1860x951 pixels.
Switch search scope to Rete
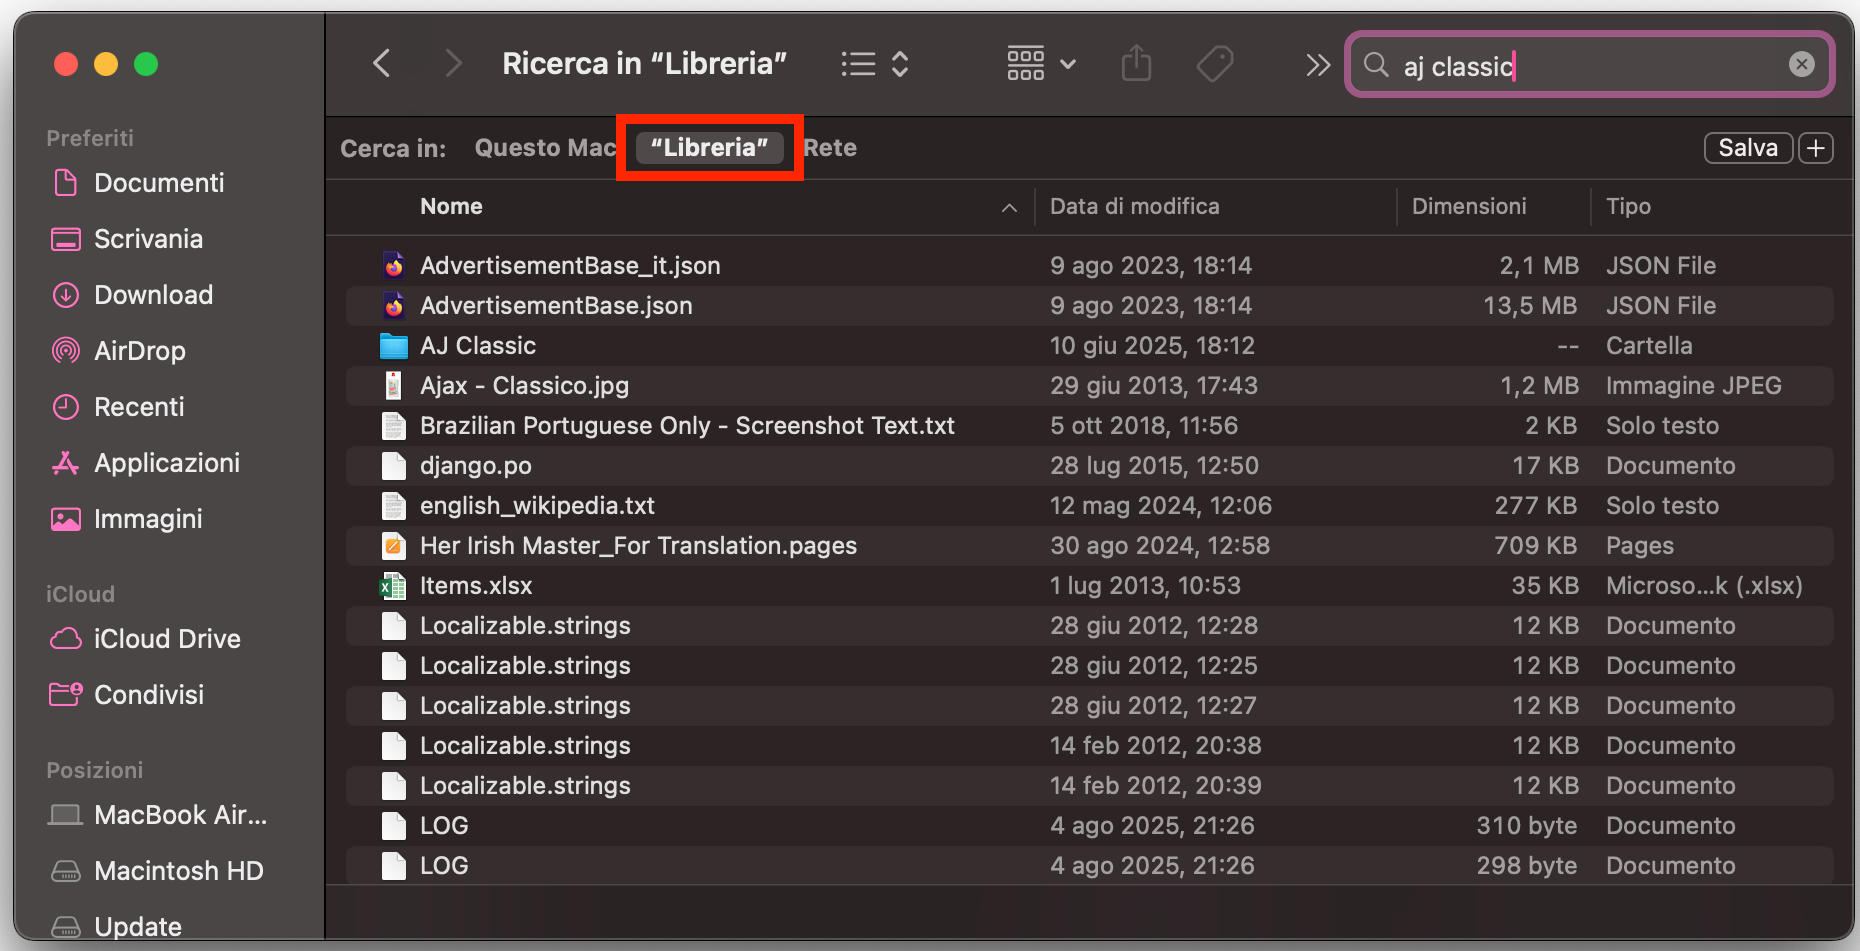[x=830, y=148]
